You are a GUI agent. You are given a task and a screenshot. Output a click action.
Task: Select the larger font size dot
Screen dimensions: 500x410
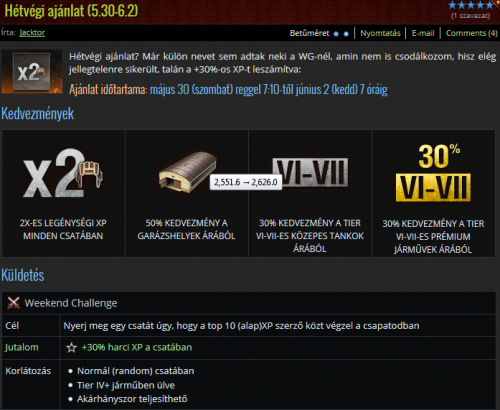pos(346,34)
